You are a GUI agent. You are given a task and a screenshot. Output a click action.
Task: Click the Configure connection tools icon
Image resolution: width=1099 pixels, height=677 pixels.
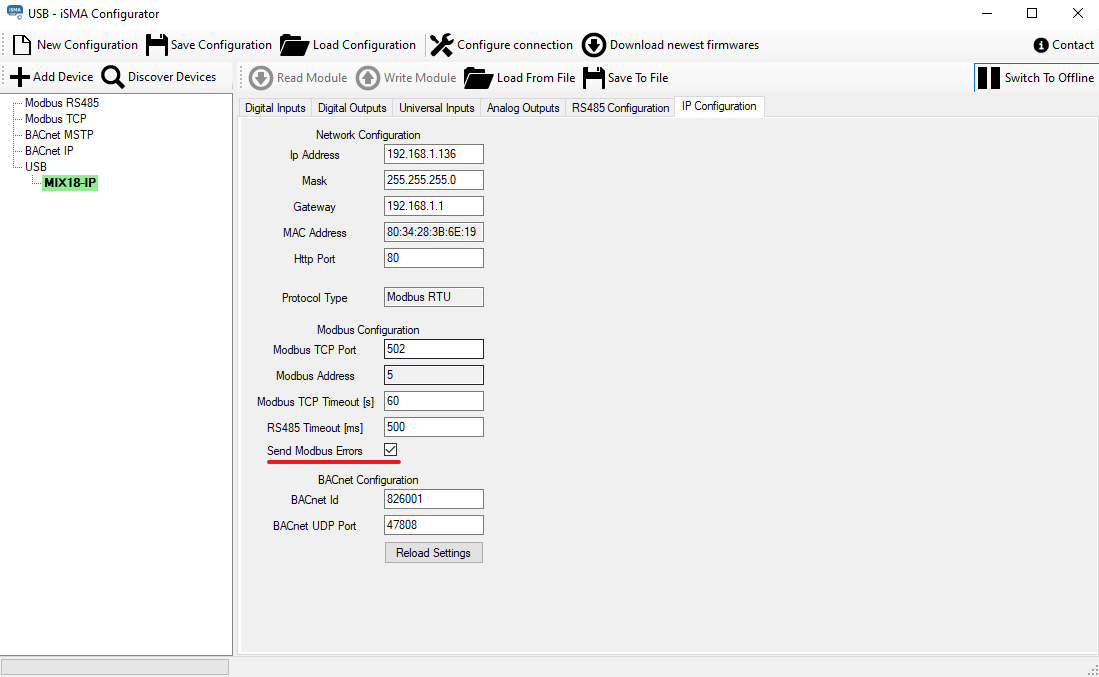(x=441, y=45)
